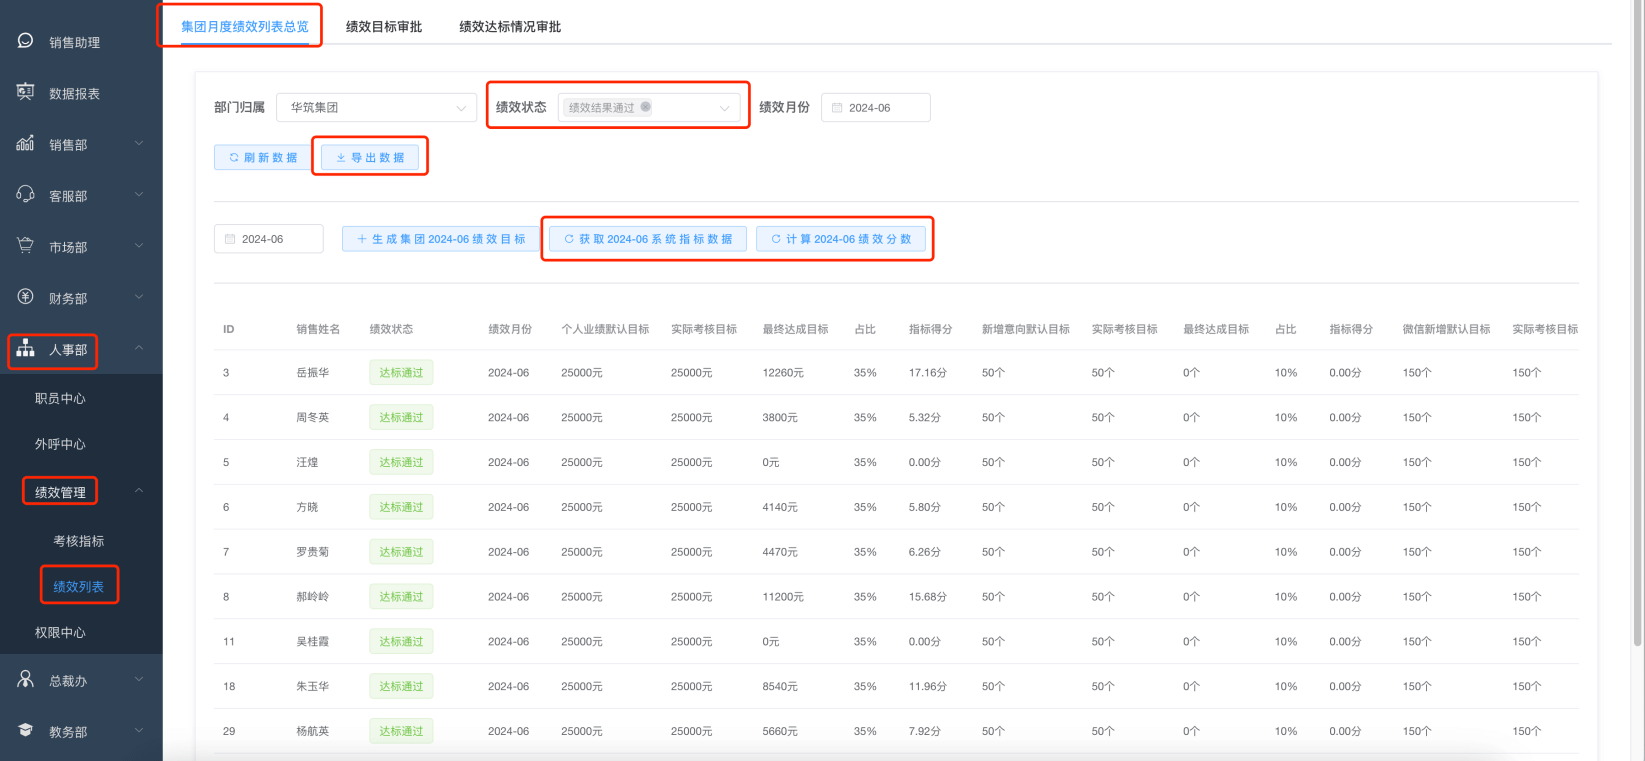This screenshot has height=761, width=1645.
Task: Open the 绩效状态 dropdown arrow
Action: (x=724, y=108)
